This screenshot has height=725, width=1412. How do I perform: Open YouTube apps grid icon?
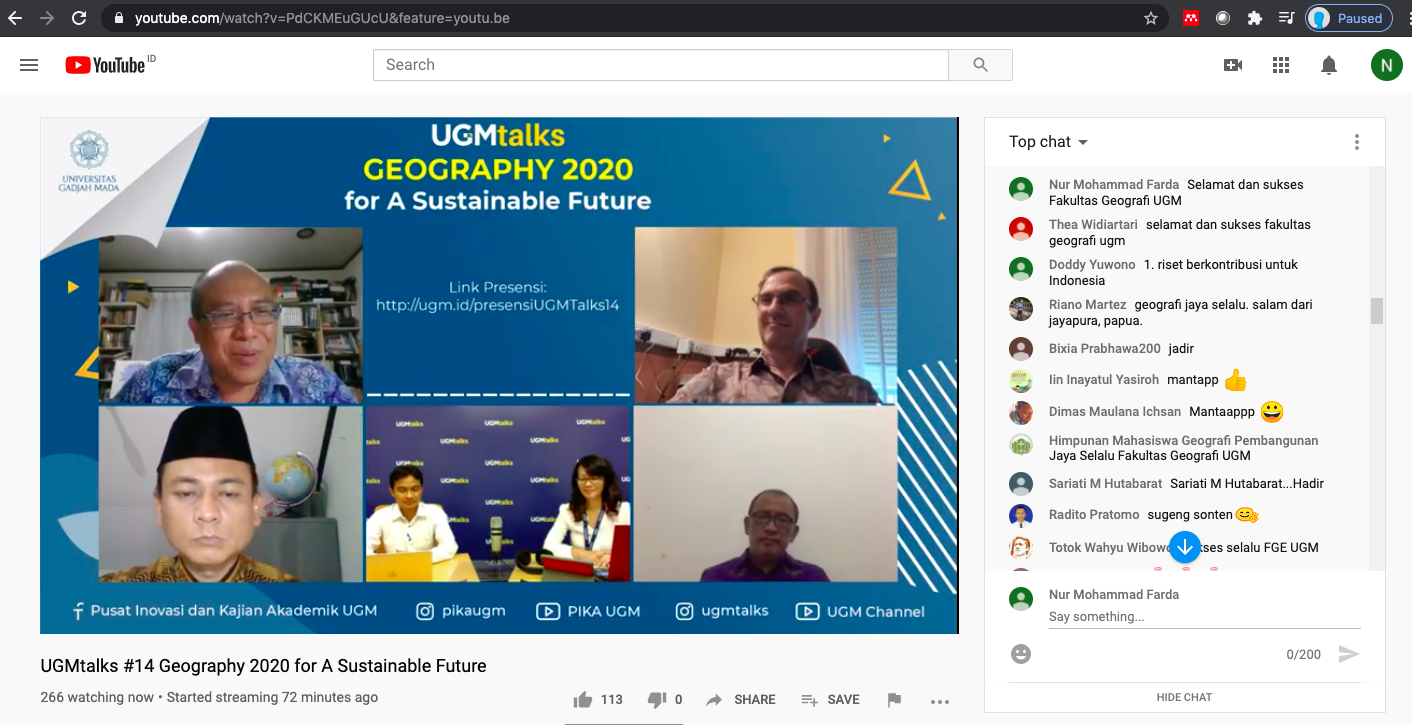(x=1281, y=65)
